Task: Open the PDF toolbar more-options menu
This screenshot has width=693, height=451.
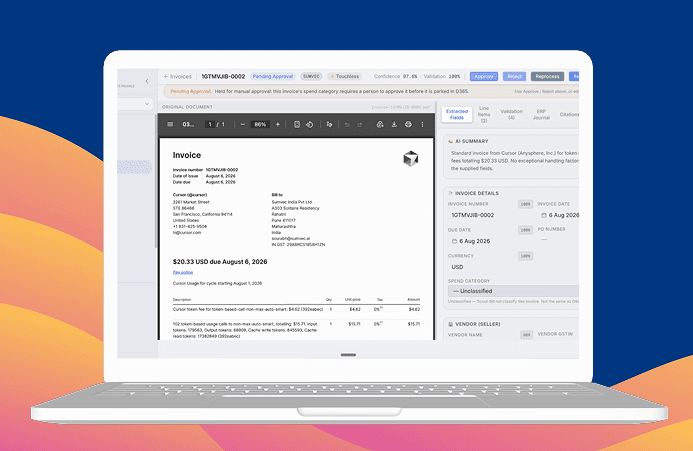Action: [x=423, y=125]
